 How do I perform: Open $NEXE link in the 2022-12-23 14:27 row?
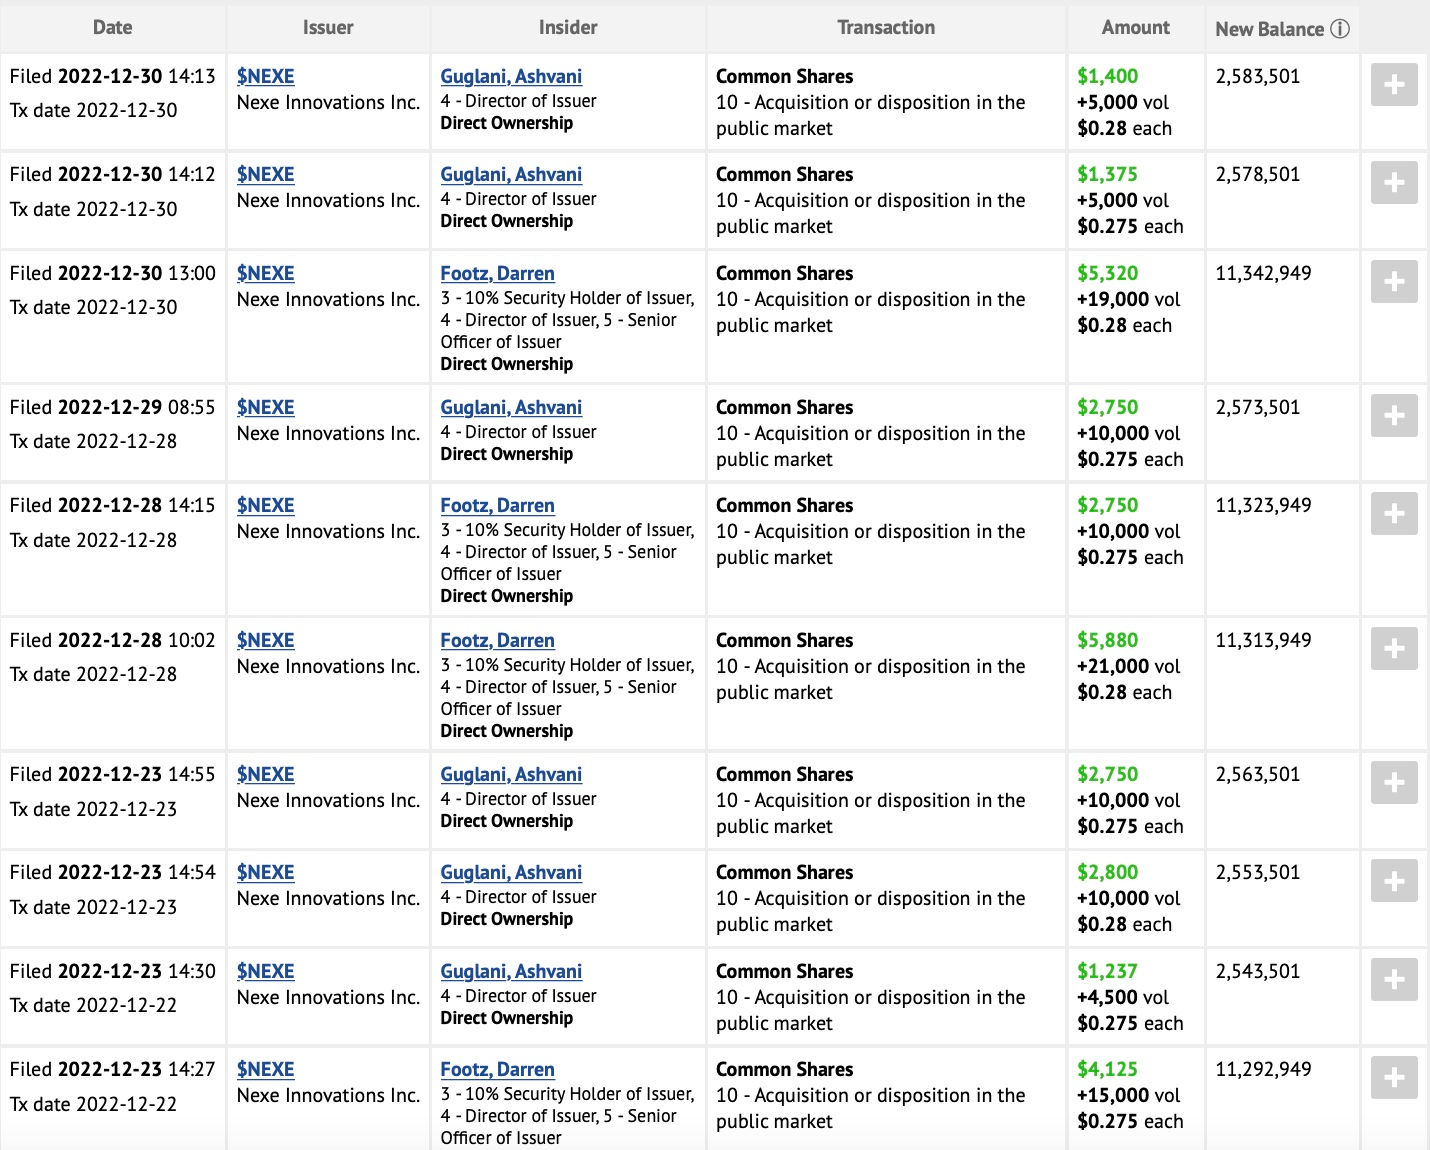point(265,1069)
